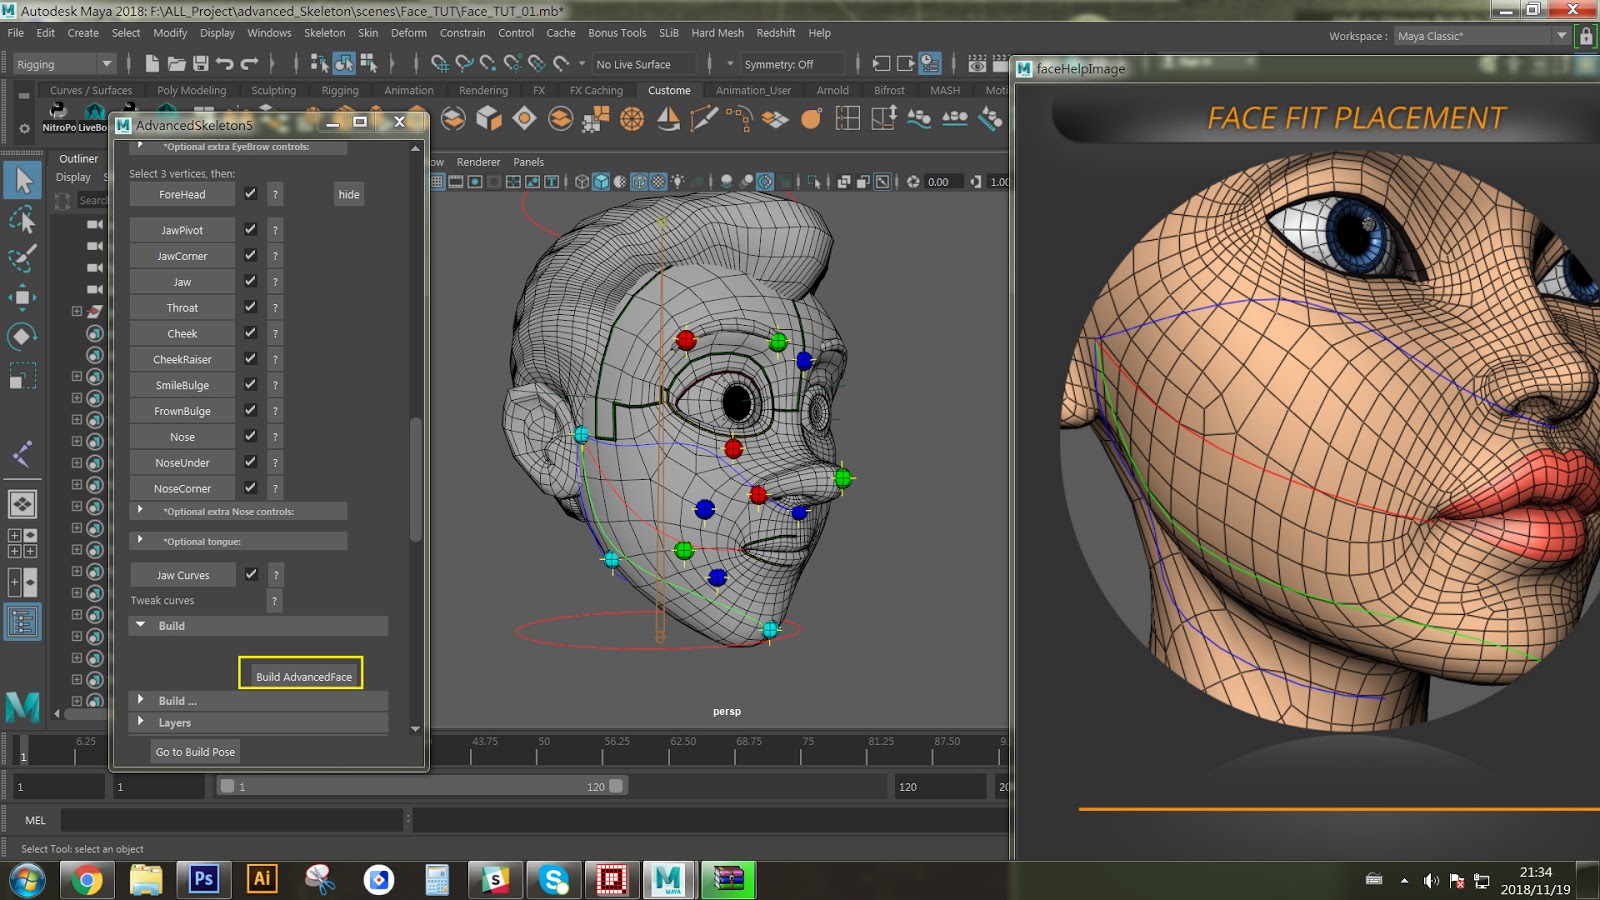Select the Move tool in the toolbox

tap(22, 296)
